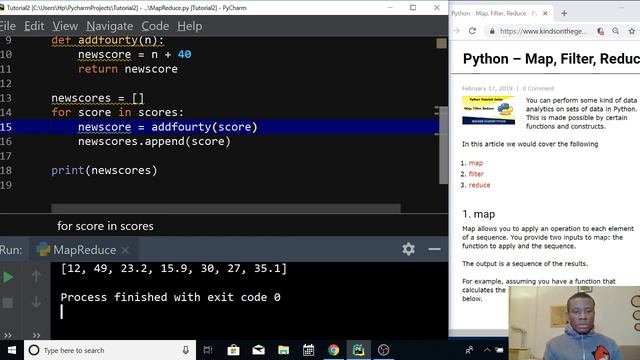Screen dimensions: 640x360
Task: Click the down arrow in Run panel
Action: pyautogui.click(x=36, y=302)
